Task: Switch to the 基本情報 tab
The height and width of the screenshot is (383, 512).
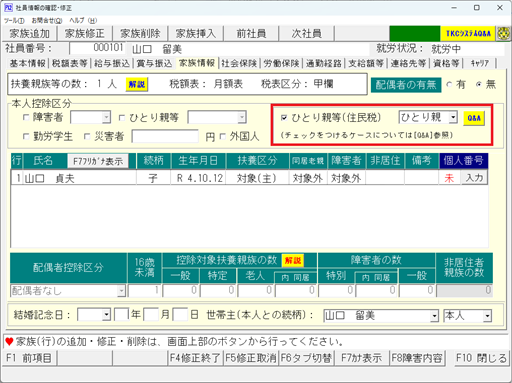Action: 27,63
